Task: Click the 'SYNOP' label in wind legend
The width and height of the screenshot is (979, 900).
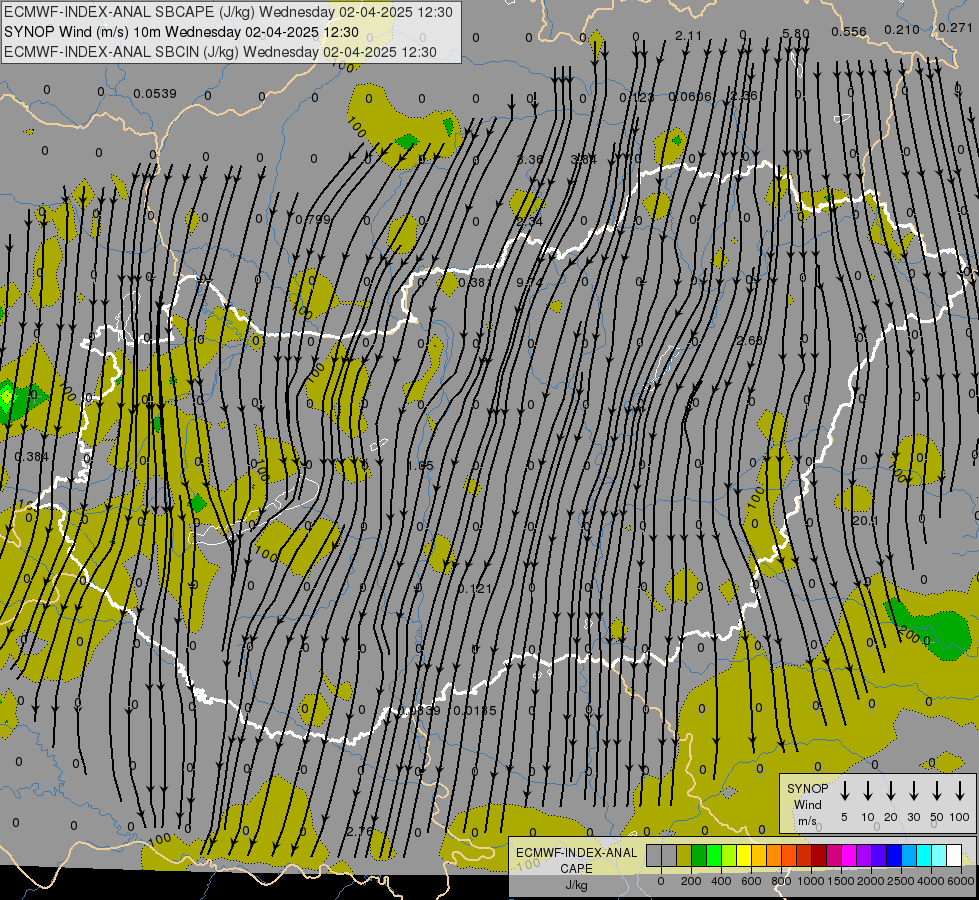Action: [807, 788]
